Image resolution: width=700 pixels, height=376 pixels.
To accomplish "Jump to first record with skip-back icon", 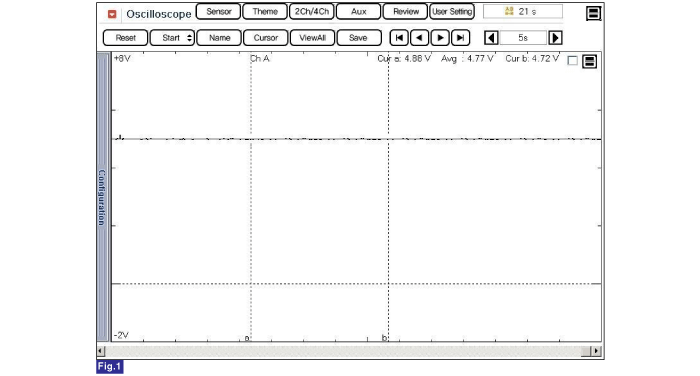I will [x=399, y=38].
